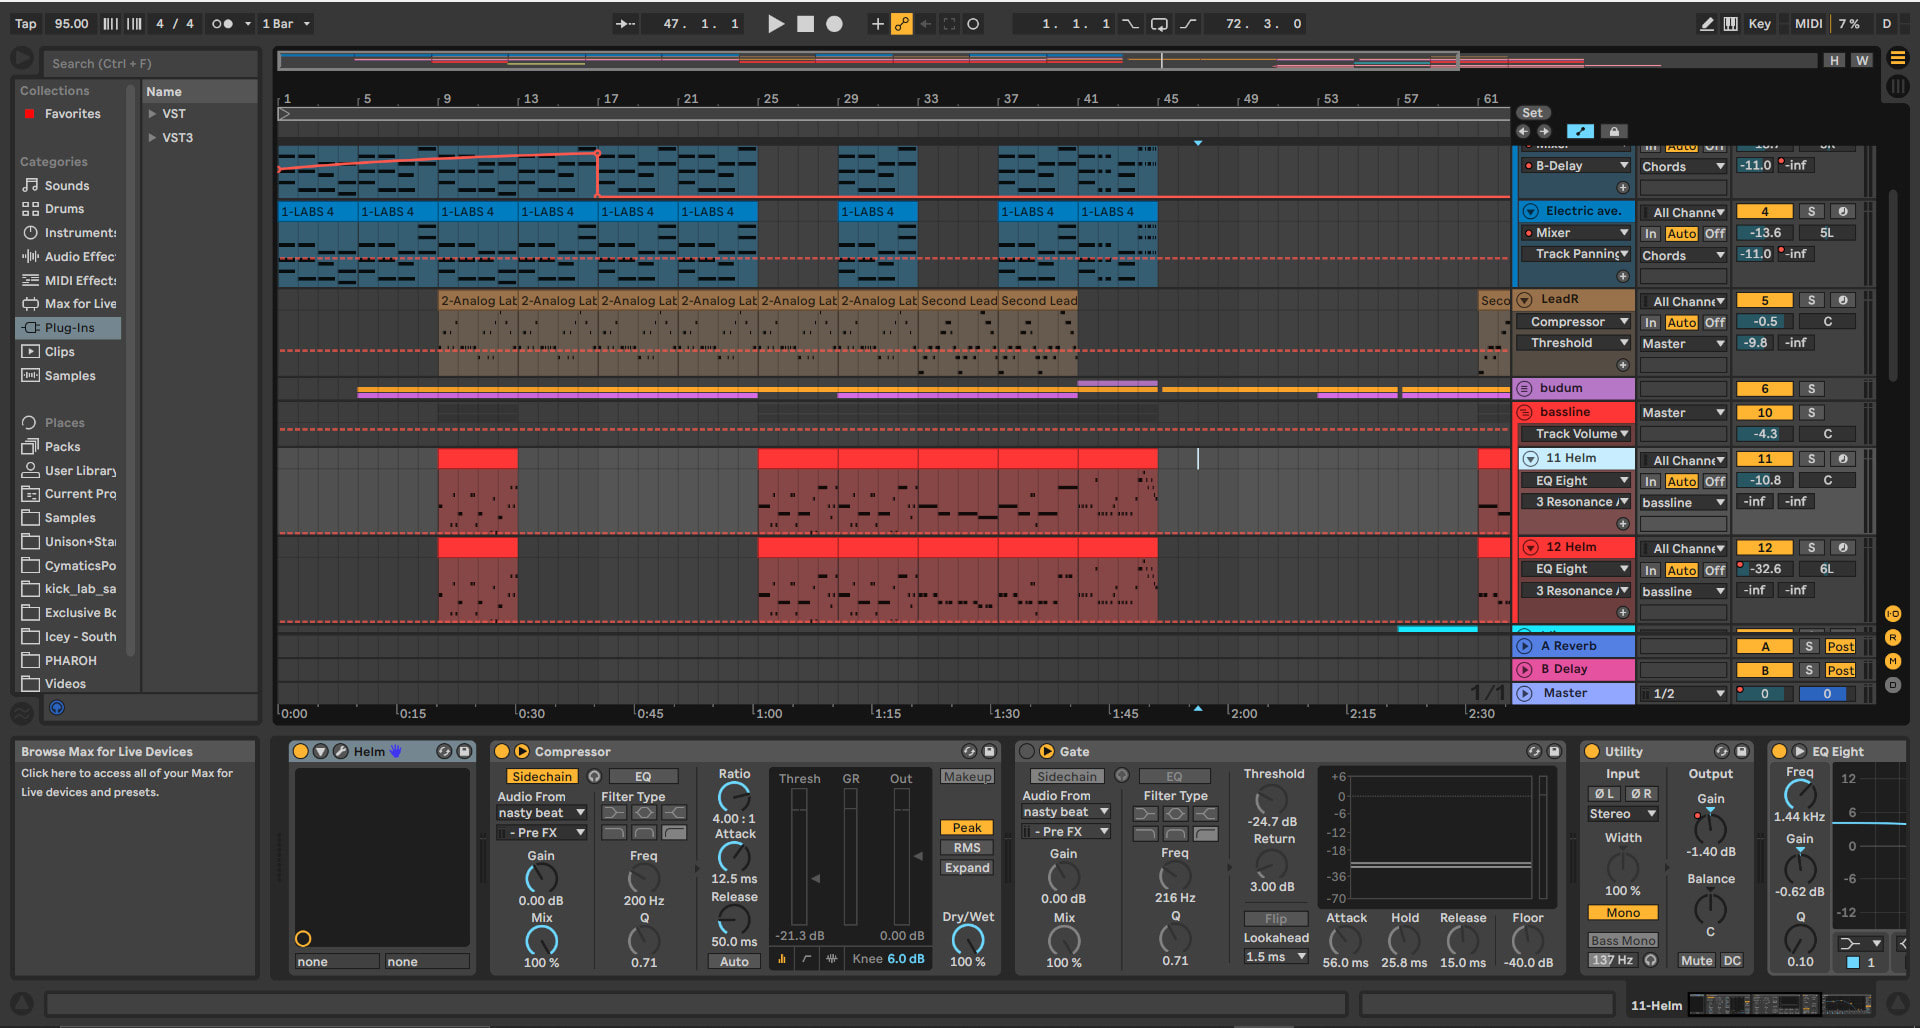Click Utility Mute button
This screenshot has height=1028, width=1920.
[x=1696, y=961]
